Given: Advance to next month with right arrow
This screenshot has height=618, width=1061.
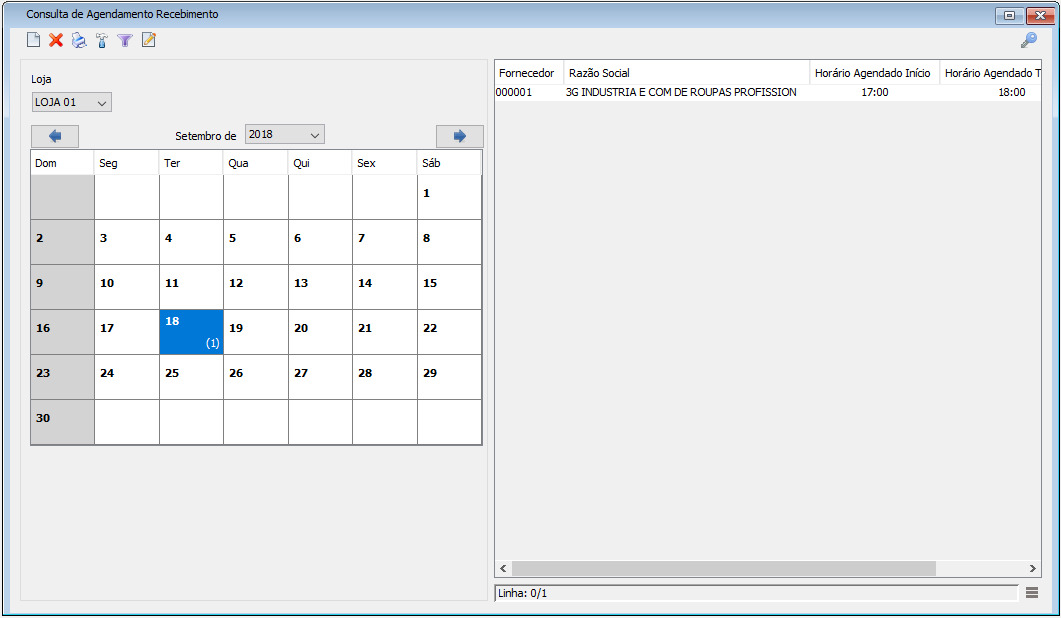Looking at the screenshot, I should pos(459,136).
